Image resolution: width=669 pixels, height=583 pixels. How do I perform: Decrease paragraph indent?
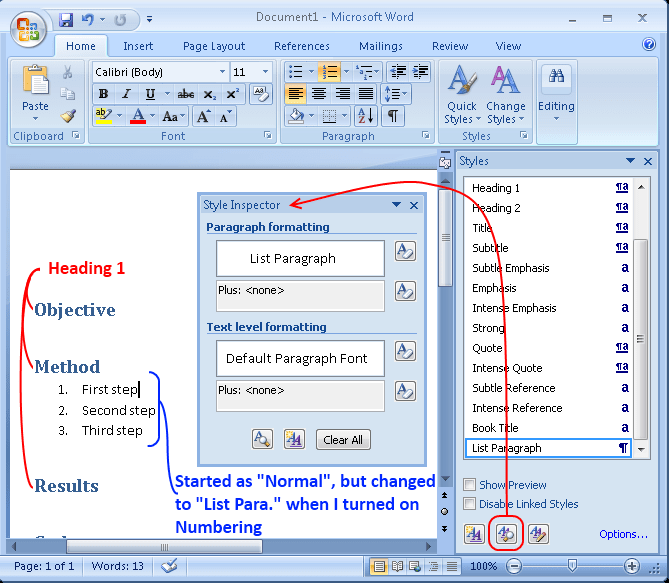point(398,72)
